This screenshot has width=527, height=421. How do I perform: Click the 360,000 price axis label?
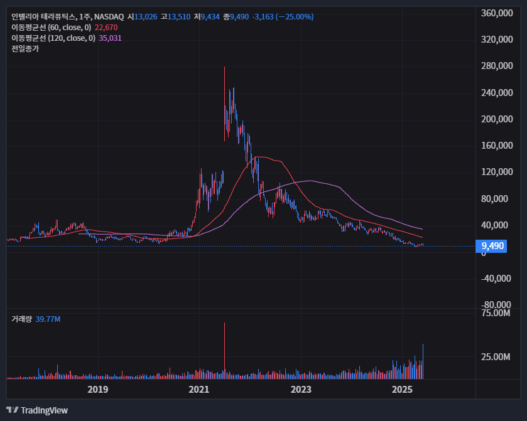point(497,13)
